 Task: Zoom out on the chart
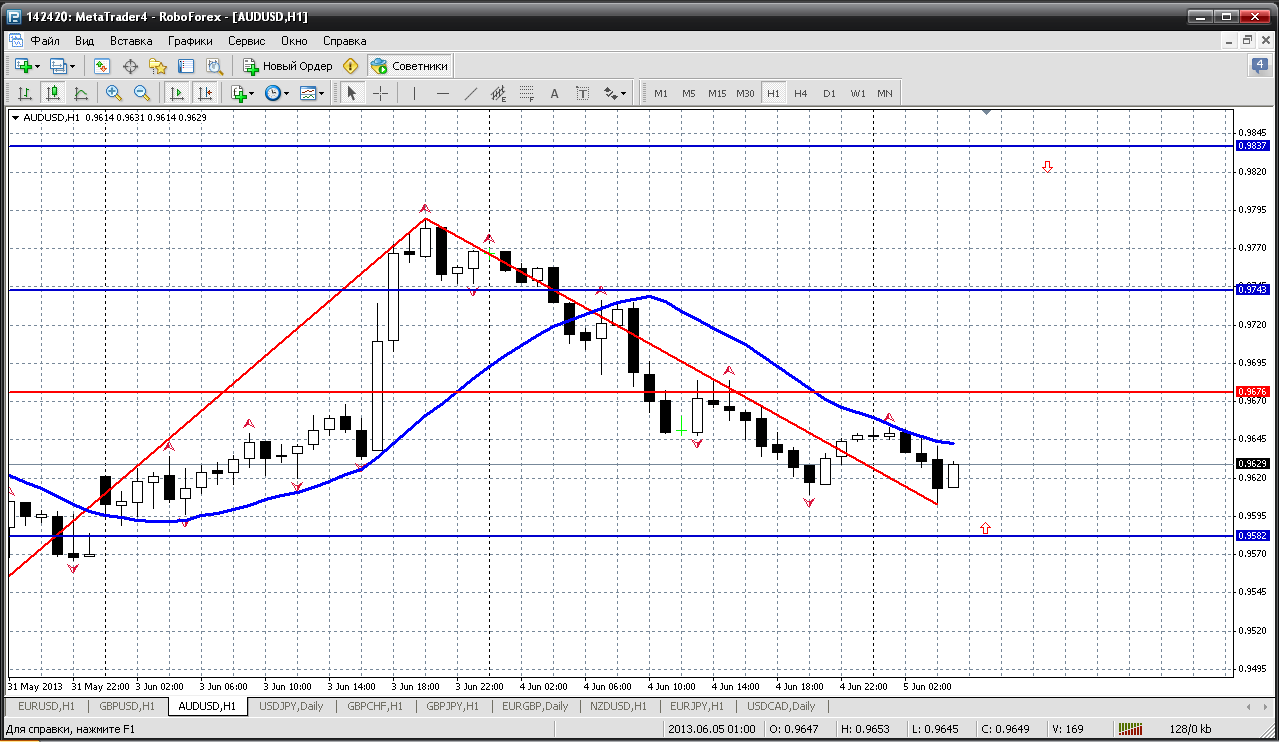pos(142,93)
